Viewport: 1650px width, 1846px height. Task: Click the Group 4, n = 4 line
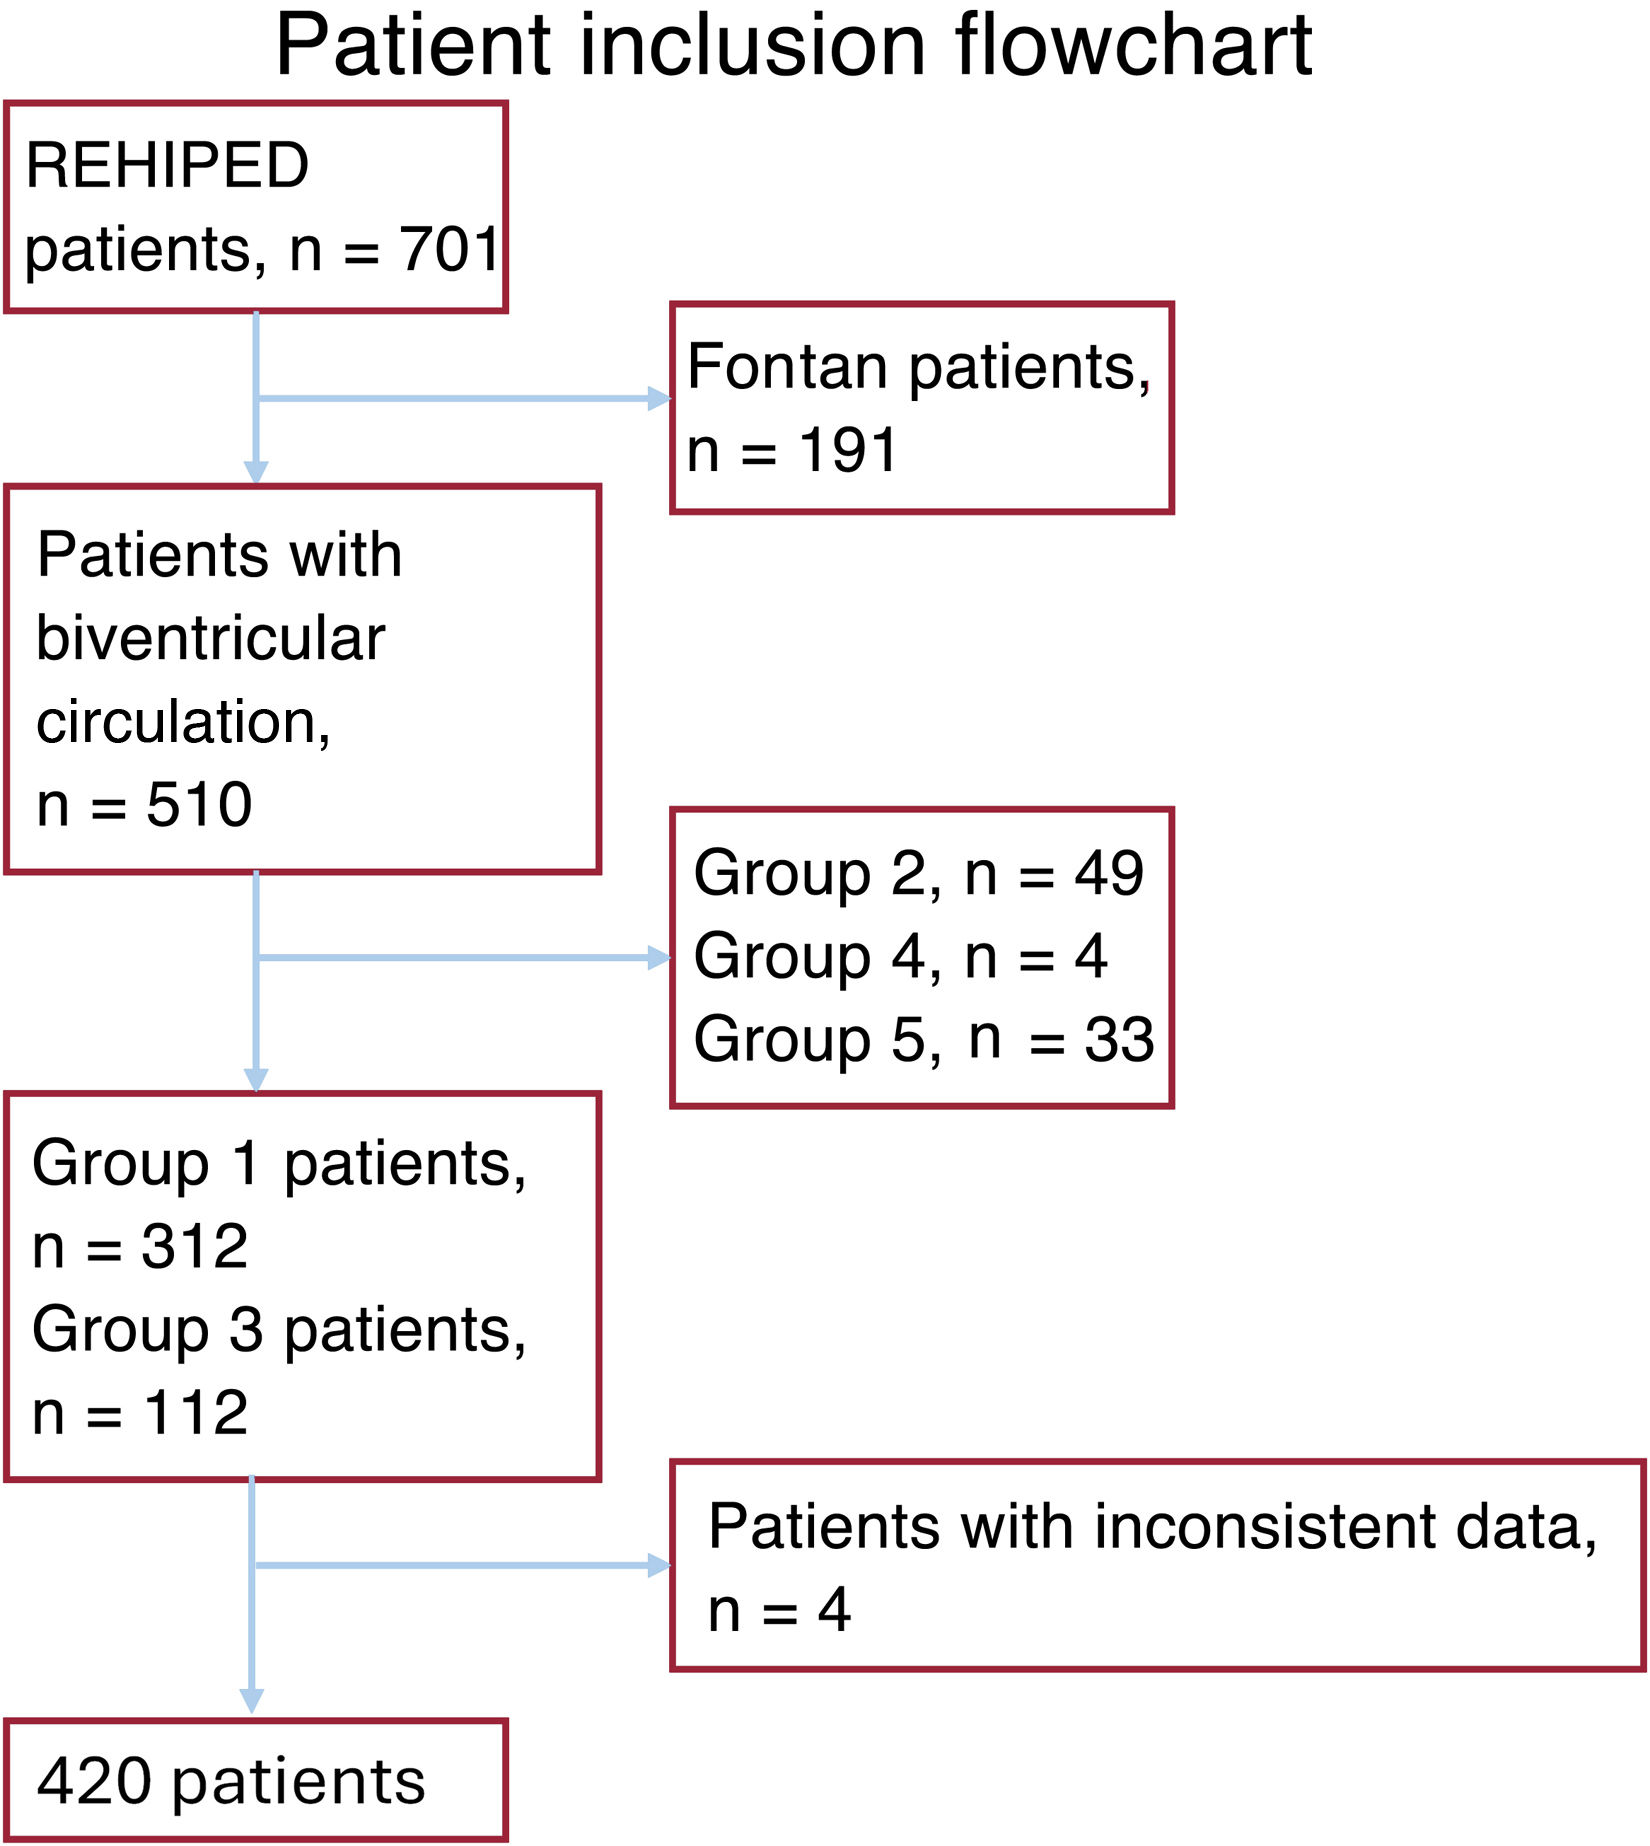click(900, 956)
